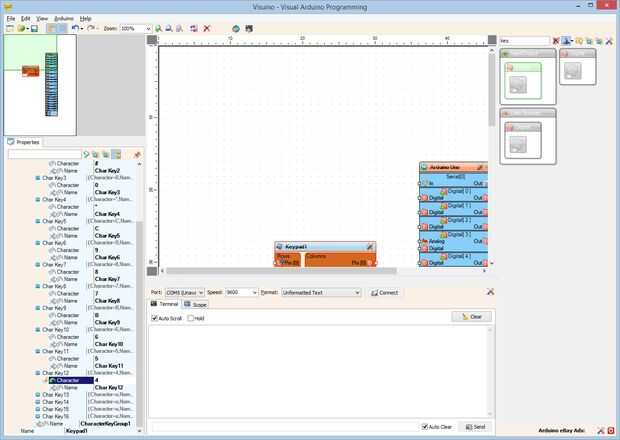Click the Clear button
Viewport: 620px width, 440px height.
click(472, 317)
